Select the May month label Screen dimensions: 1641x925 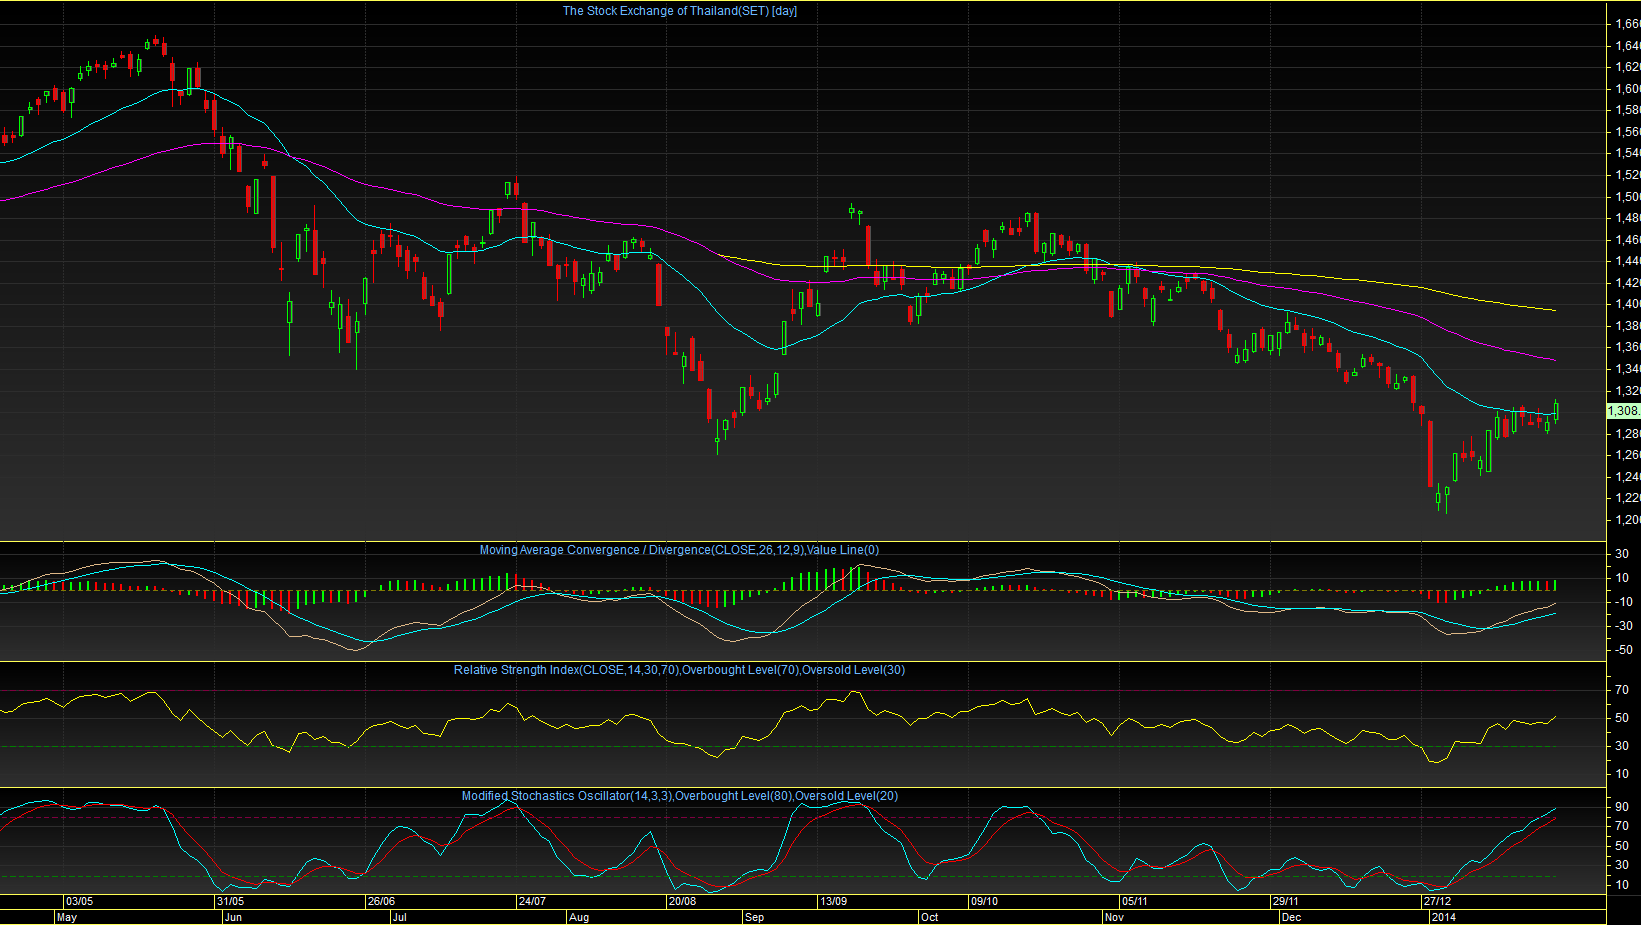coord(67,917)
